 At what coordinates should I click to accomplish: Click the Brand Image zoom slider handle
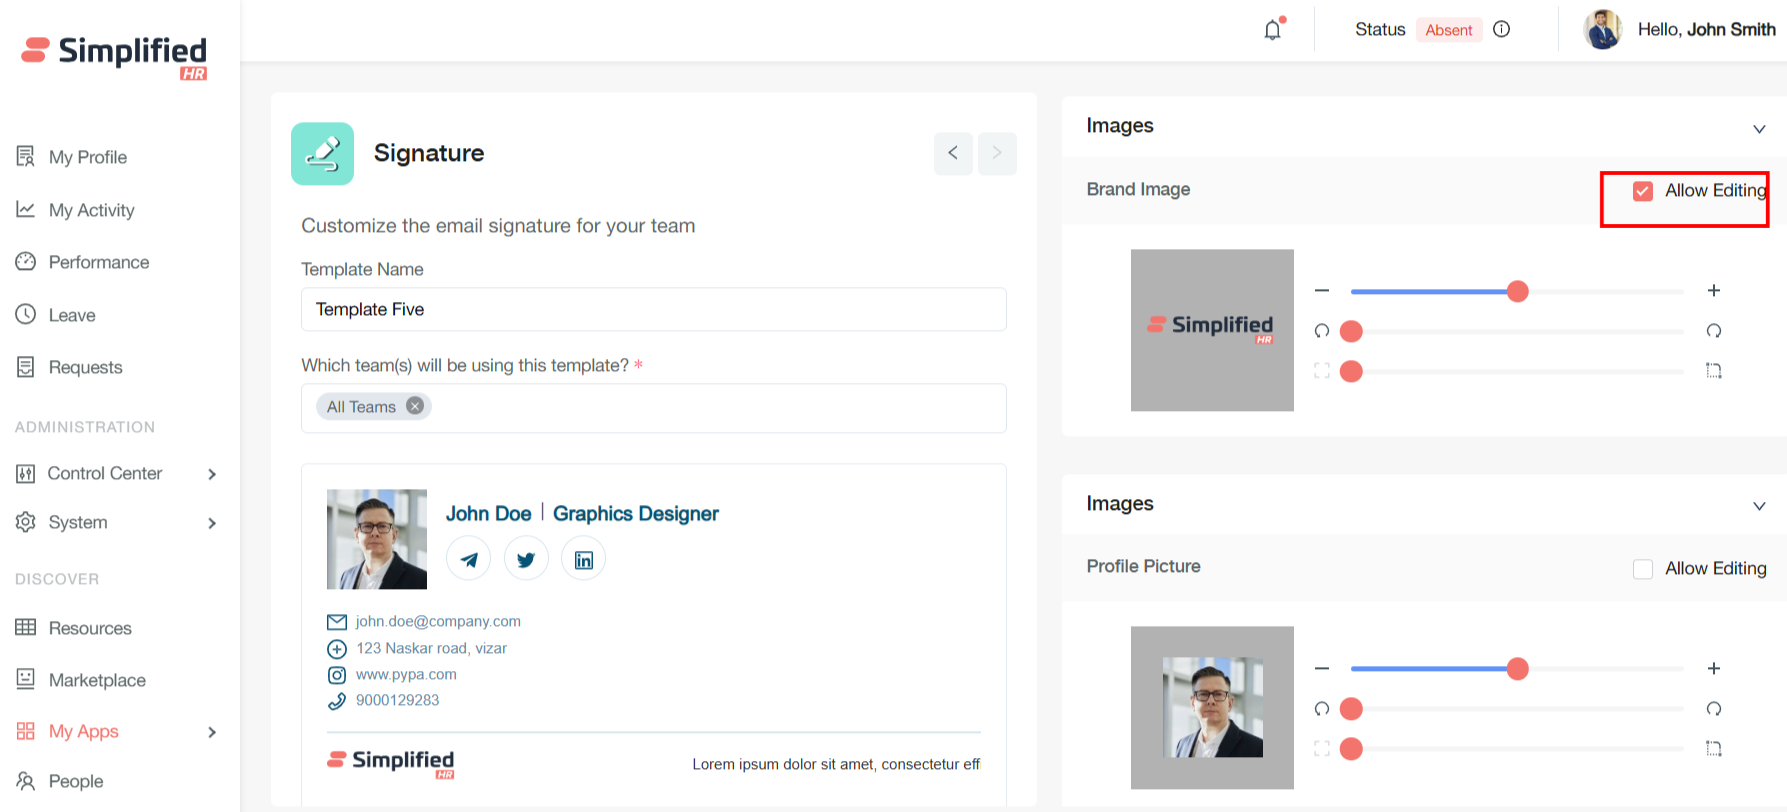pyautogui.click(x=1517, y=291)
